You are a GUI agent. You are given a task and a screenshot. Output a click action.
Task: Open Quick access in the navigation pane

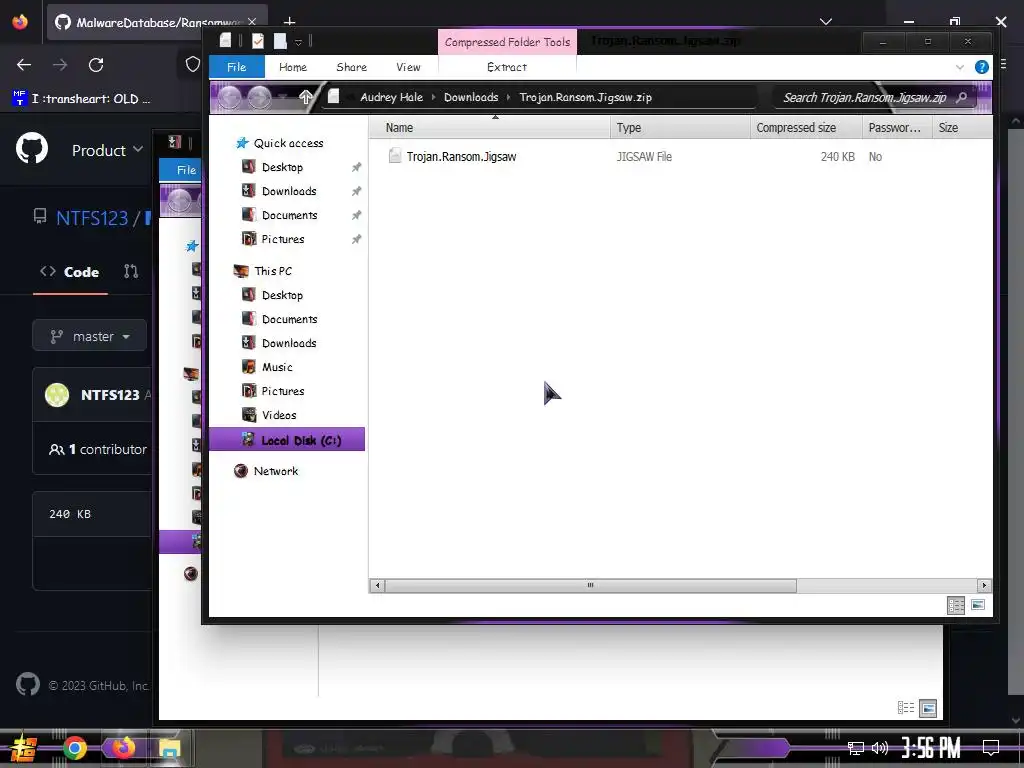(288, 143)
